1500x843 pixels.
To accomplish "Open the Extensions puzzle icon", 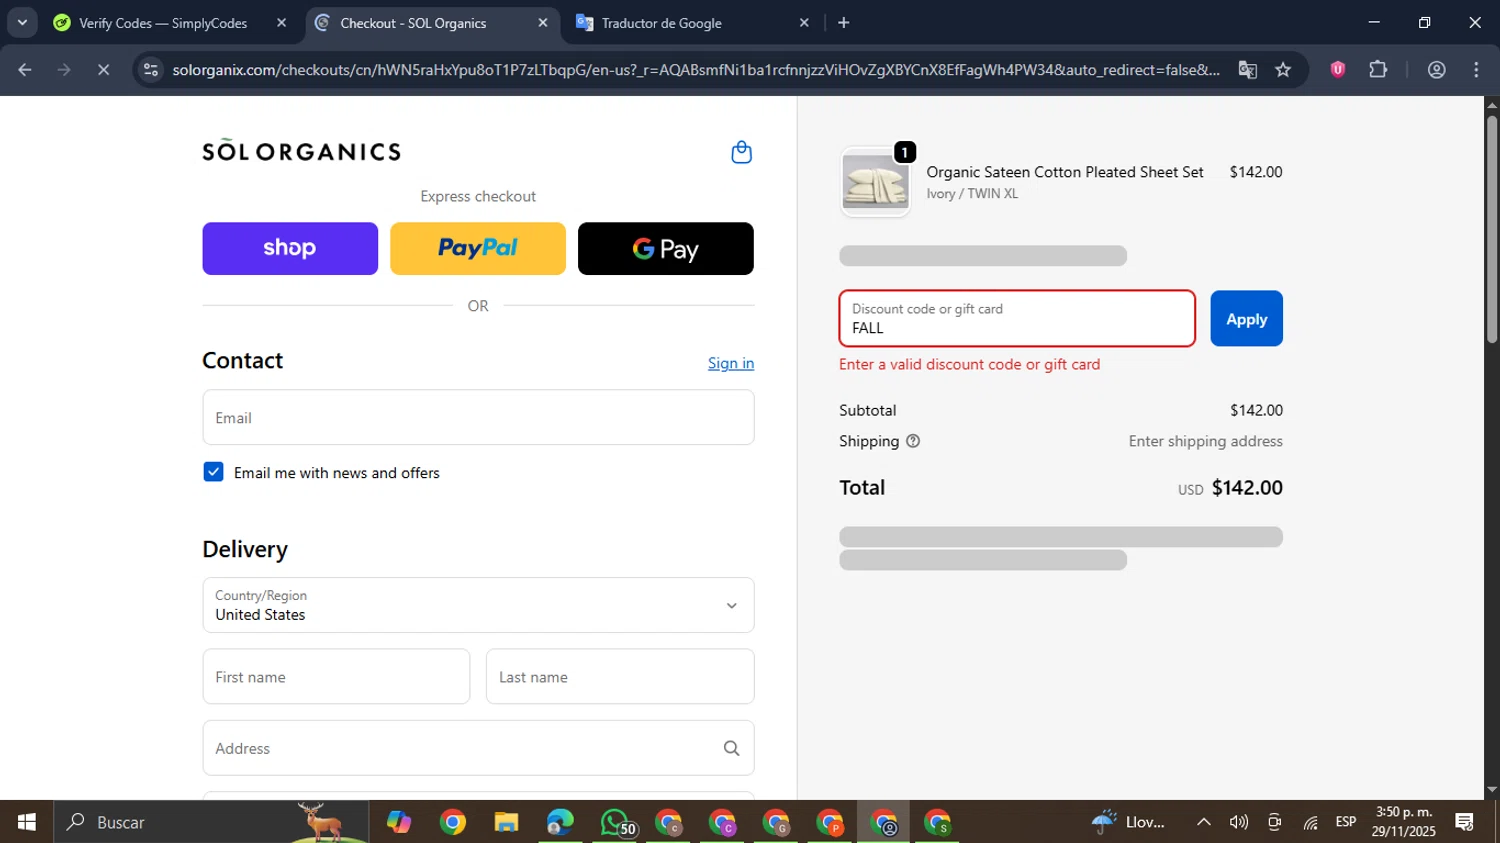I will click(x=1378, y=70).
